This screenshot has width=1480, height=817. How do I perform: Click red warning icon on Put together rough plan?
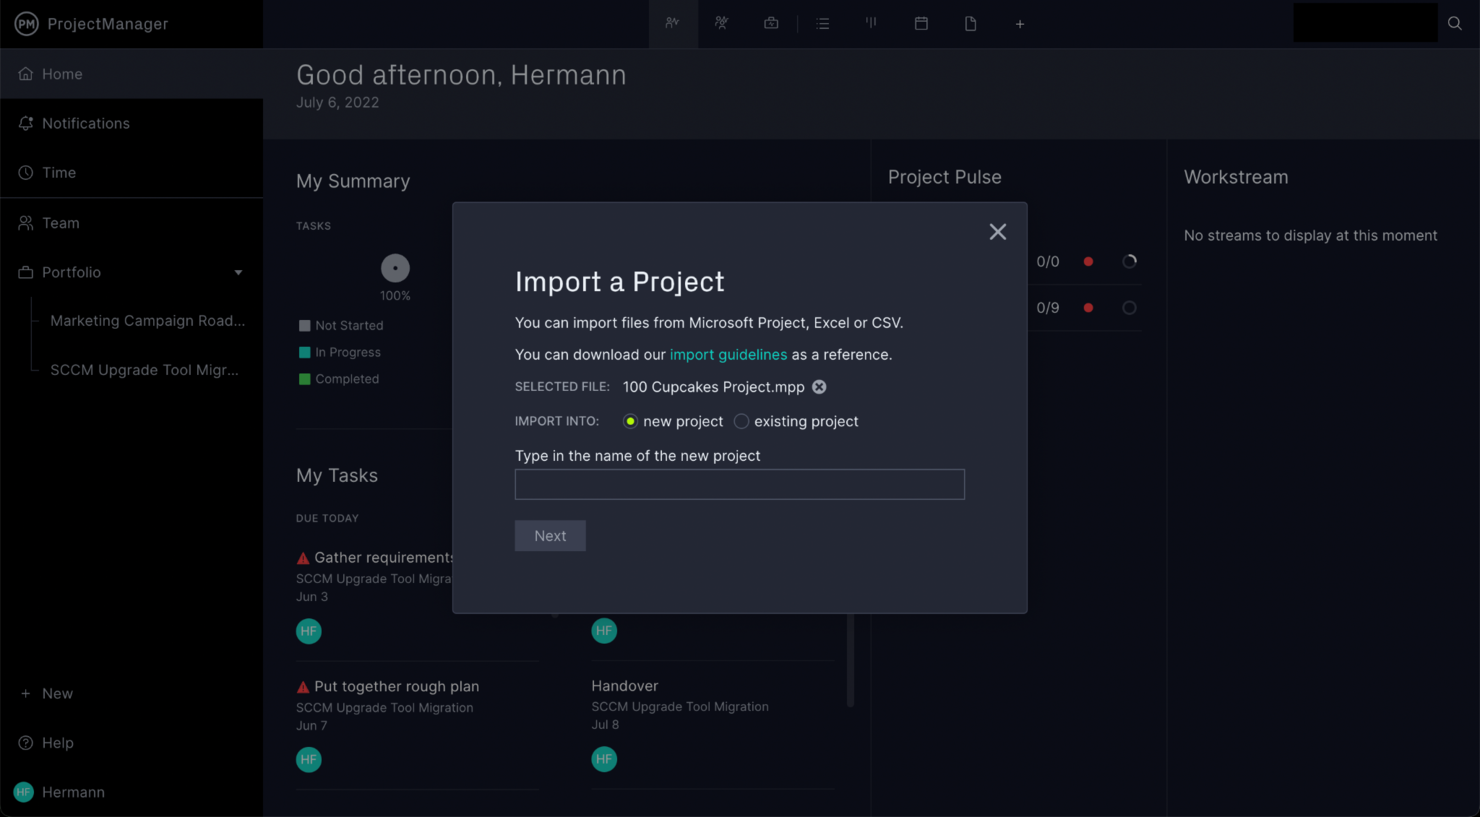303,687
